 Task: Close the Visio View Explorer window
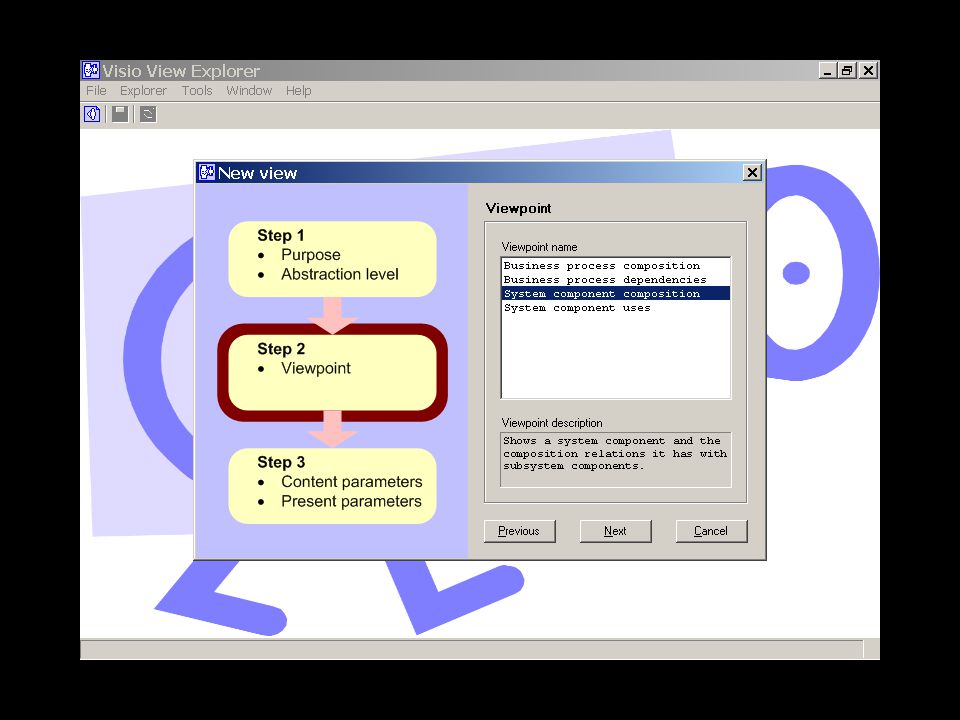click(868, 70)
